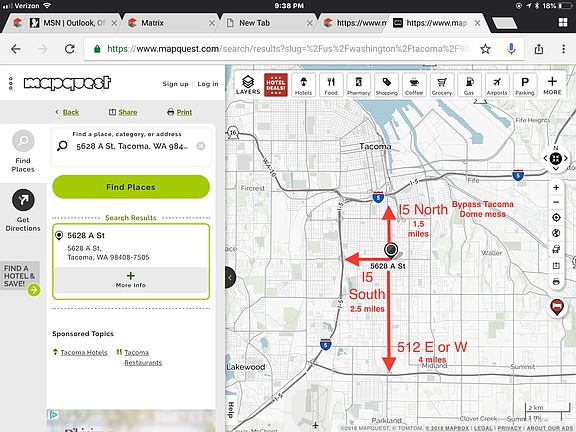Close the active mapquest tab
Viewport: 576px width, 432px height.
coord(478,23)
